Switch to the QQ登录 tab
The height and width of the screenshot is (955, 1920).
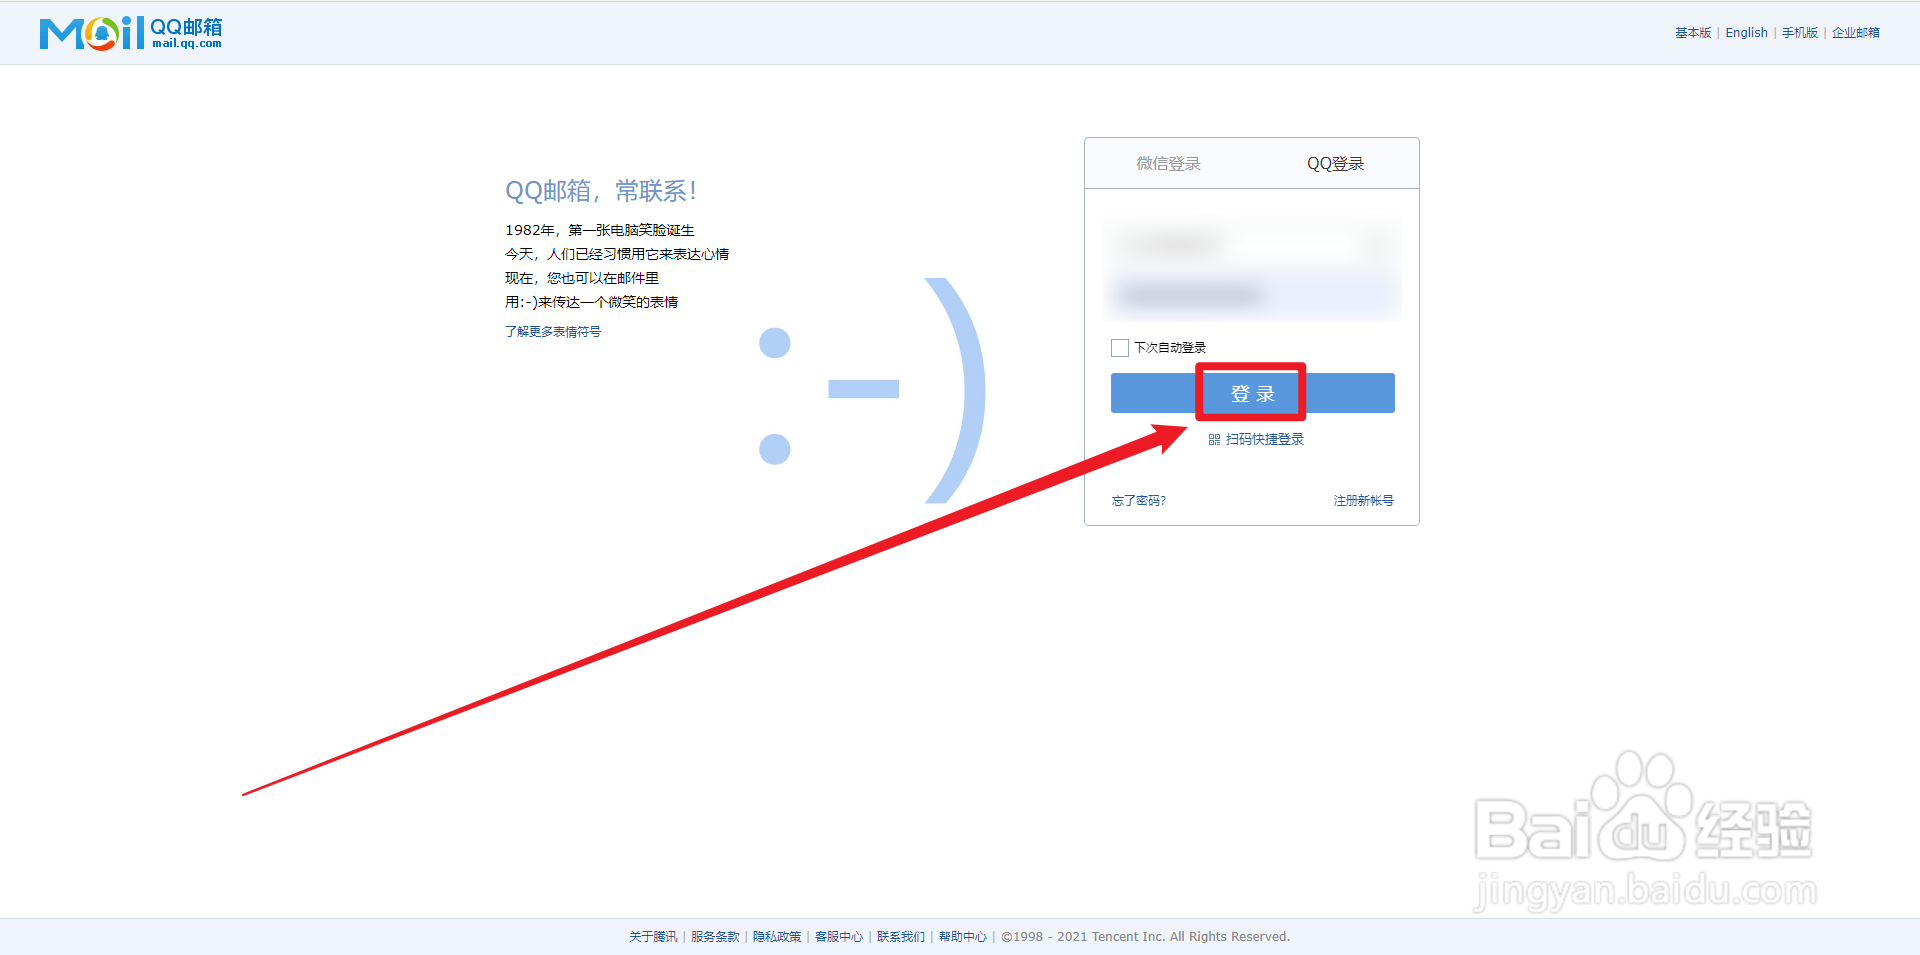coord(1335,163)
